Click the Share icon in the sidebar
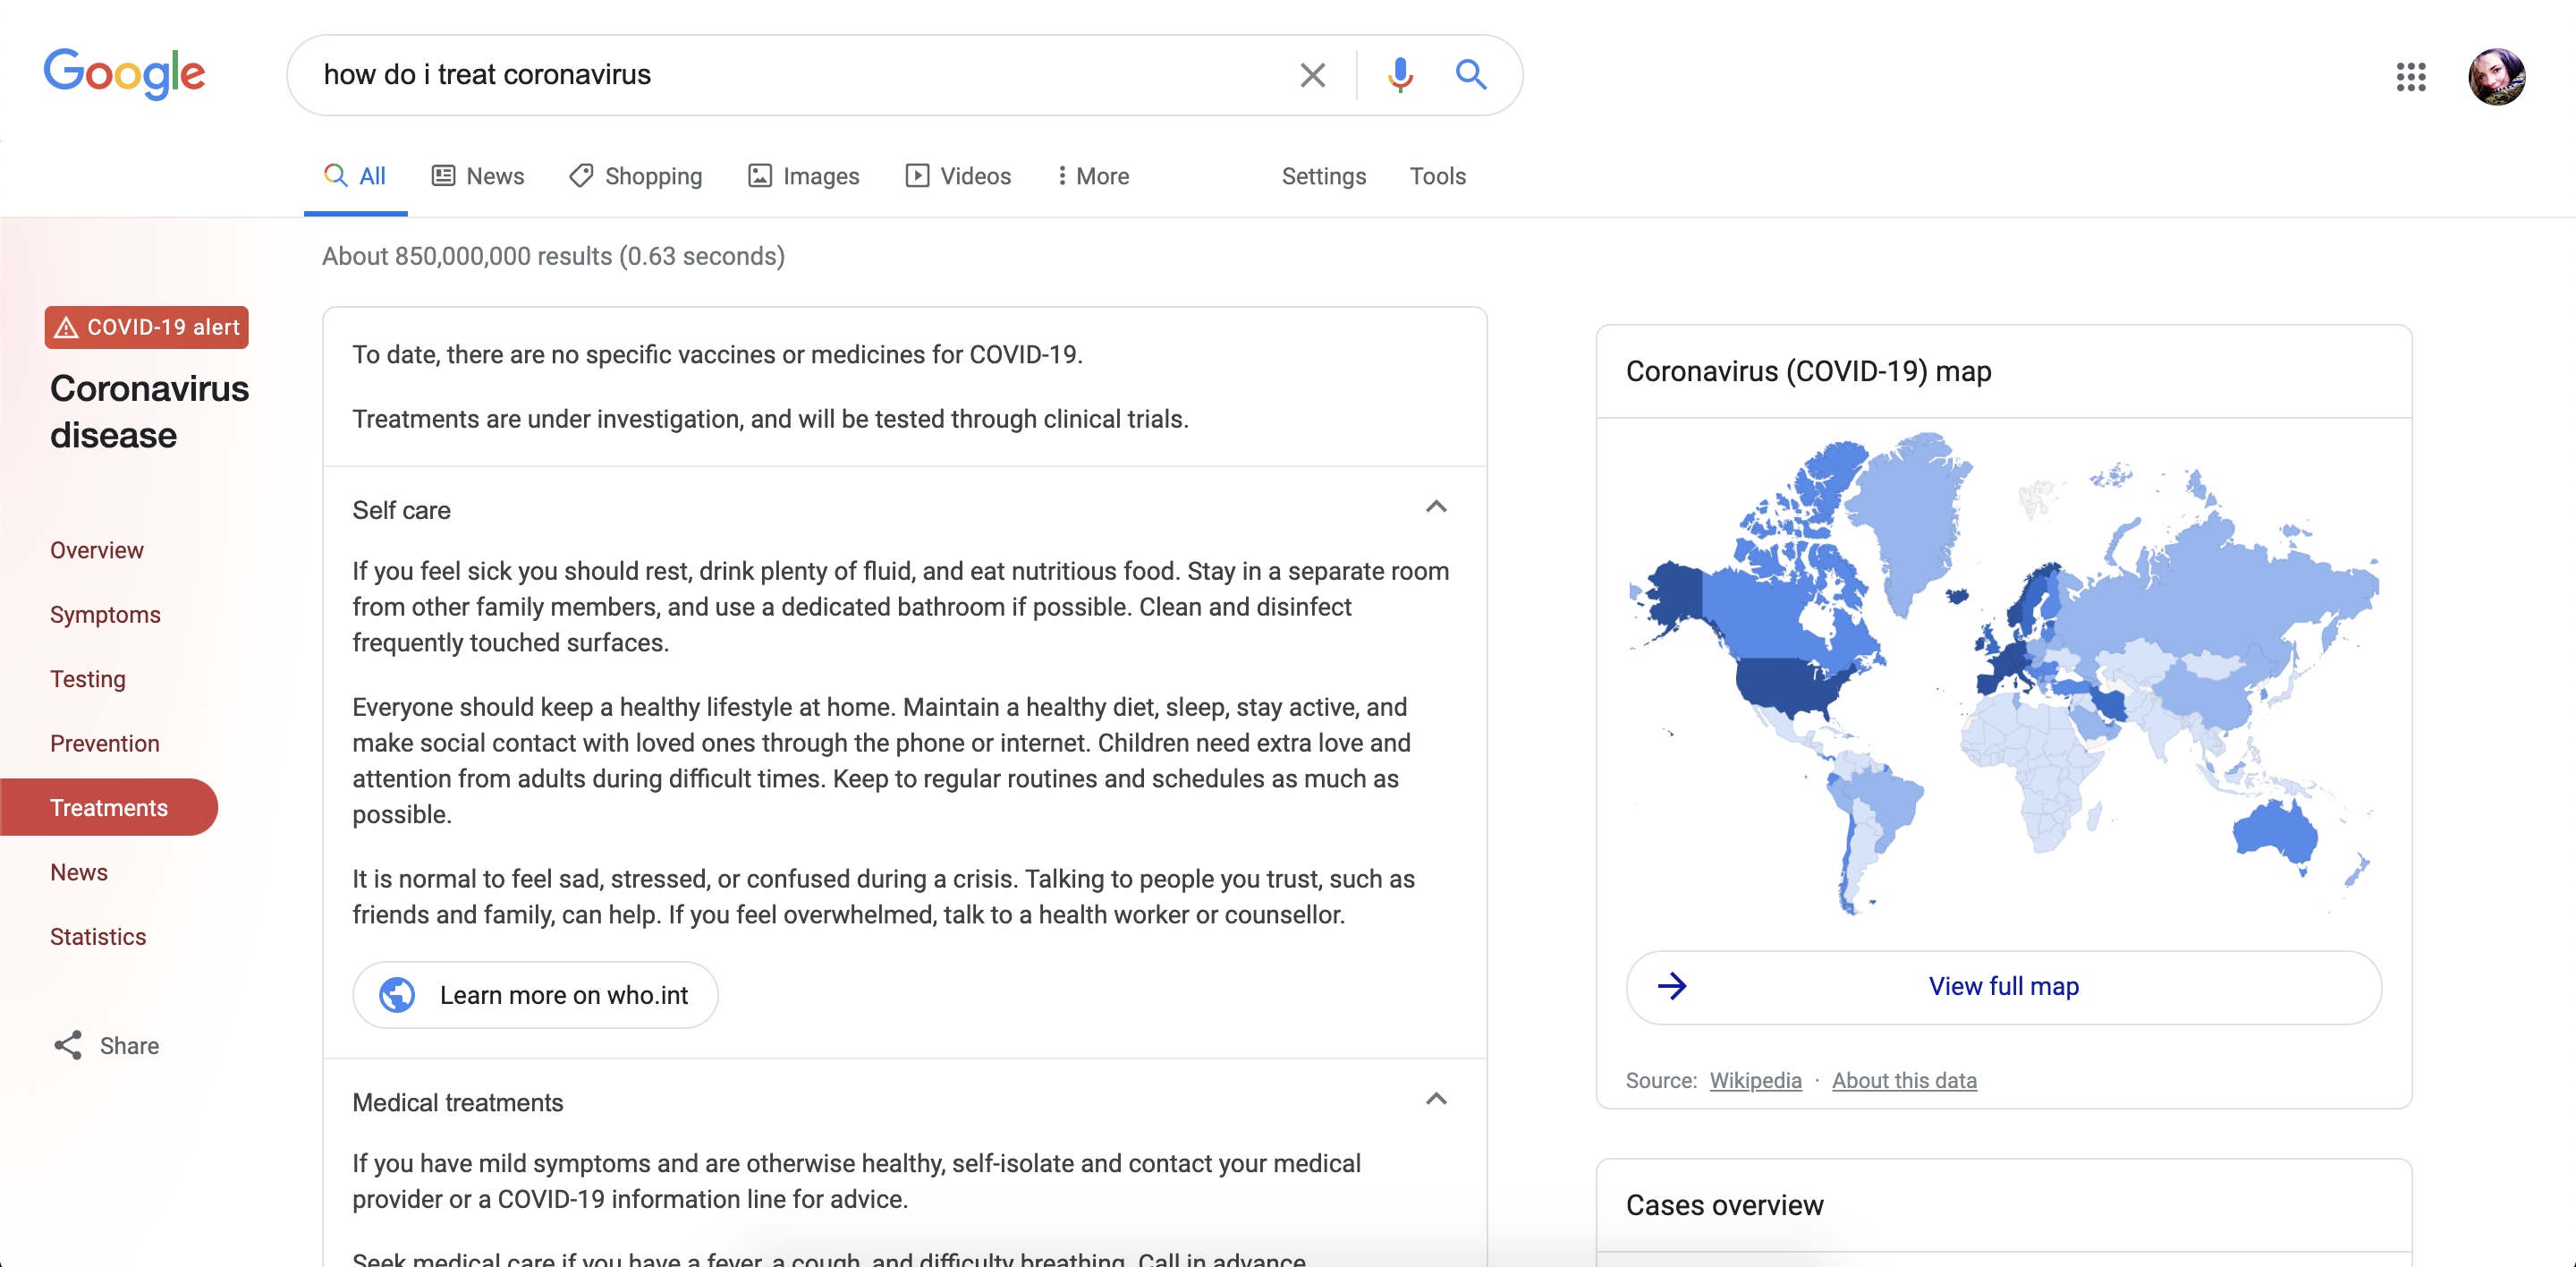 click(68, 1045)
